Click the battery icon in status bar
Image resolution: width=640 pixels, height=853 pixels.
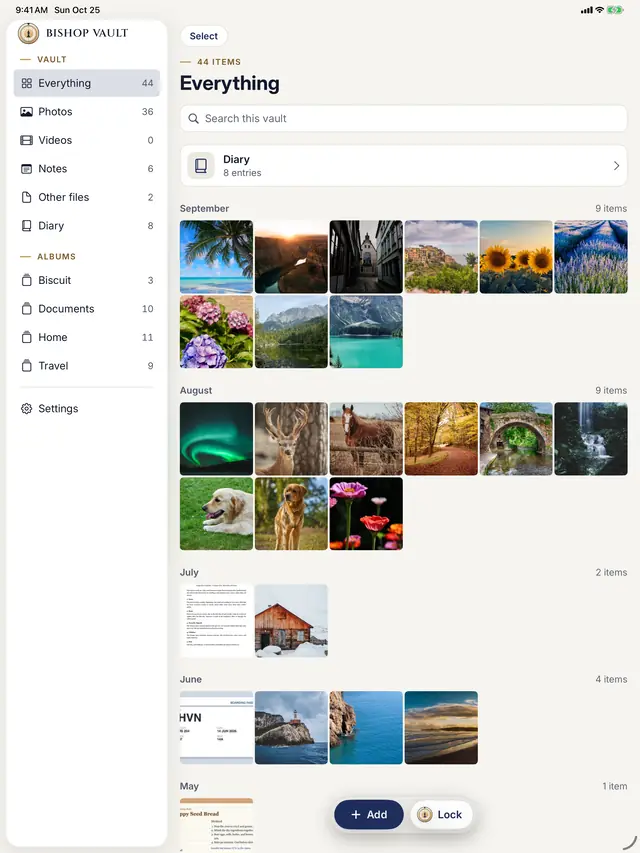[615, 10]
